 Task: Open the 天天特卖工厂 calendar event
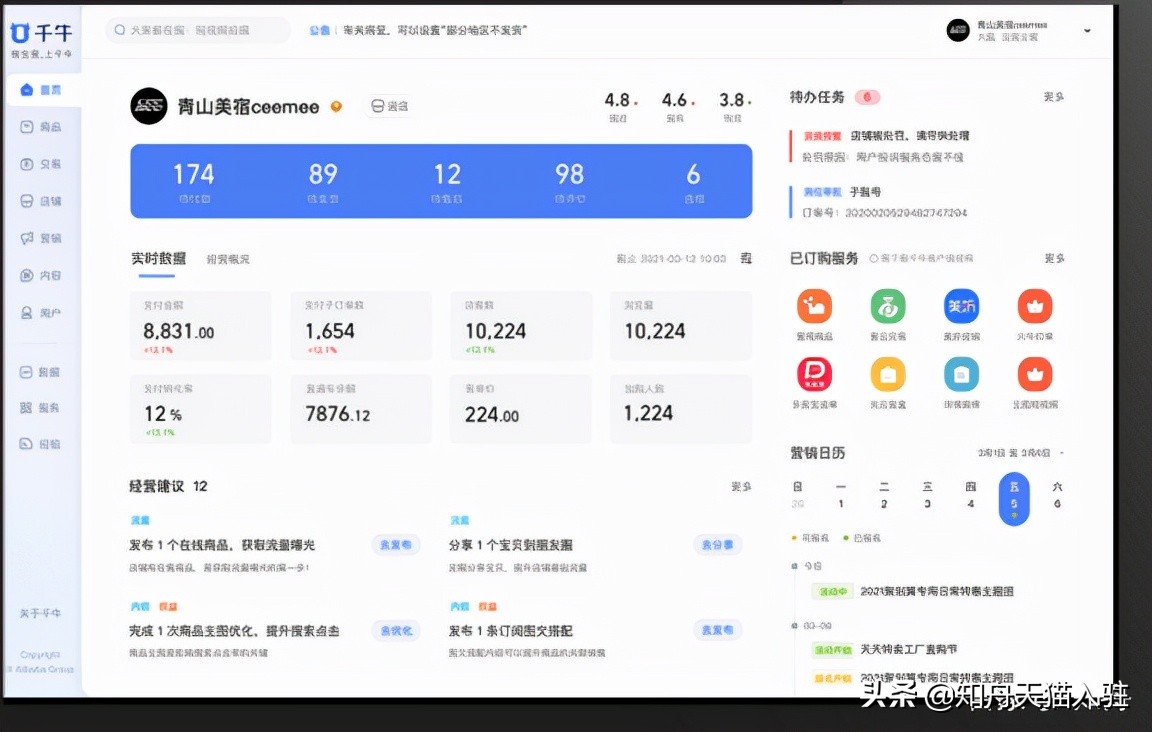(885, 650)
